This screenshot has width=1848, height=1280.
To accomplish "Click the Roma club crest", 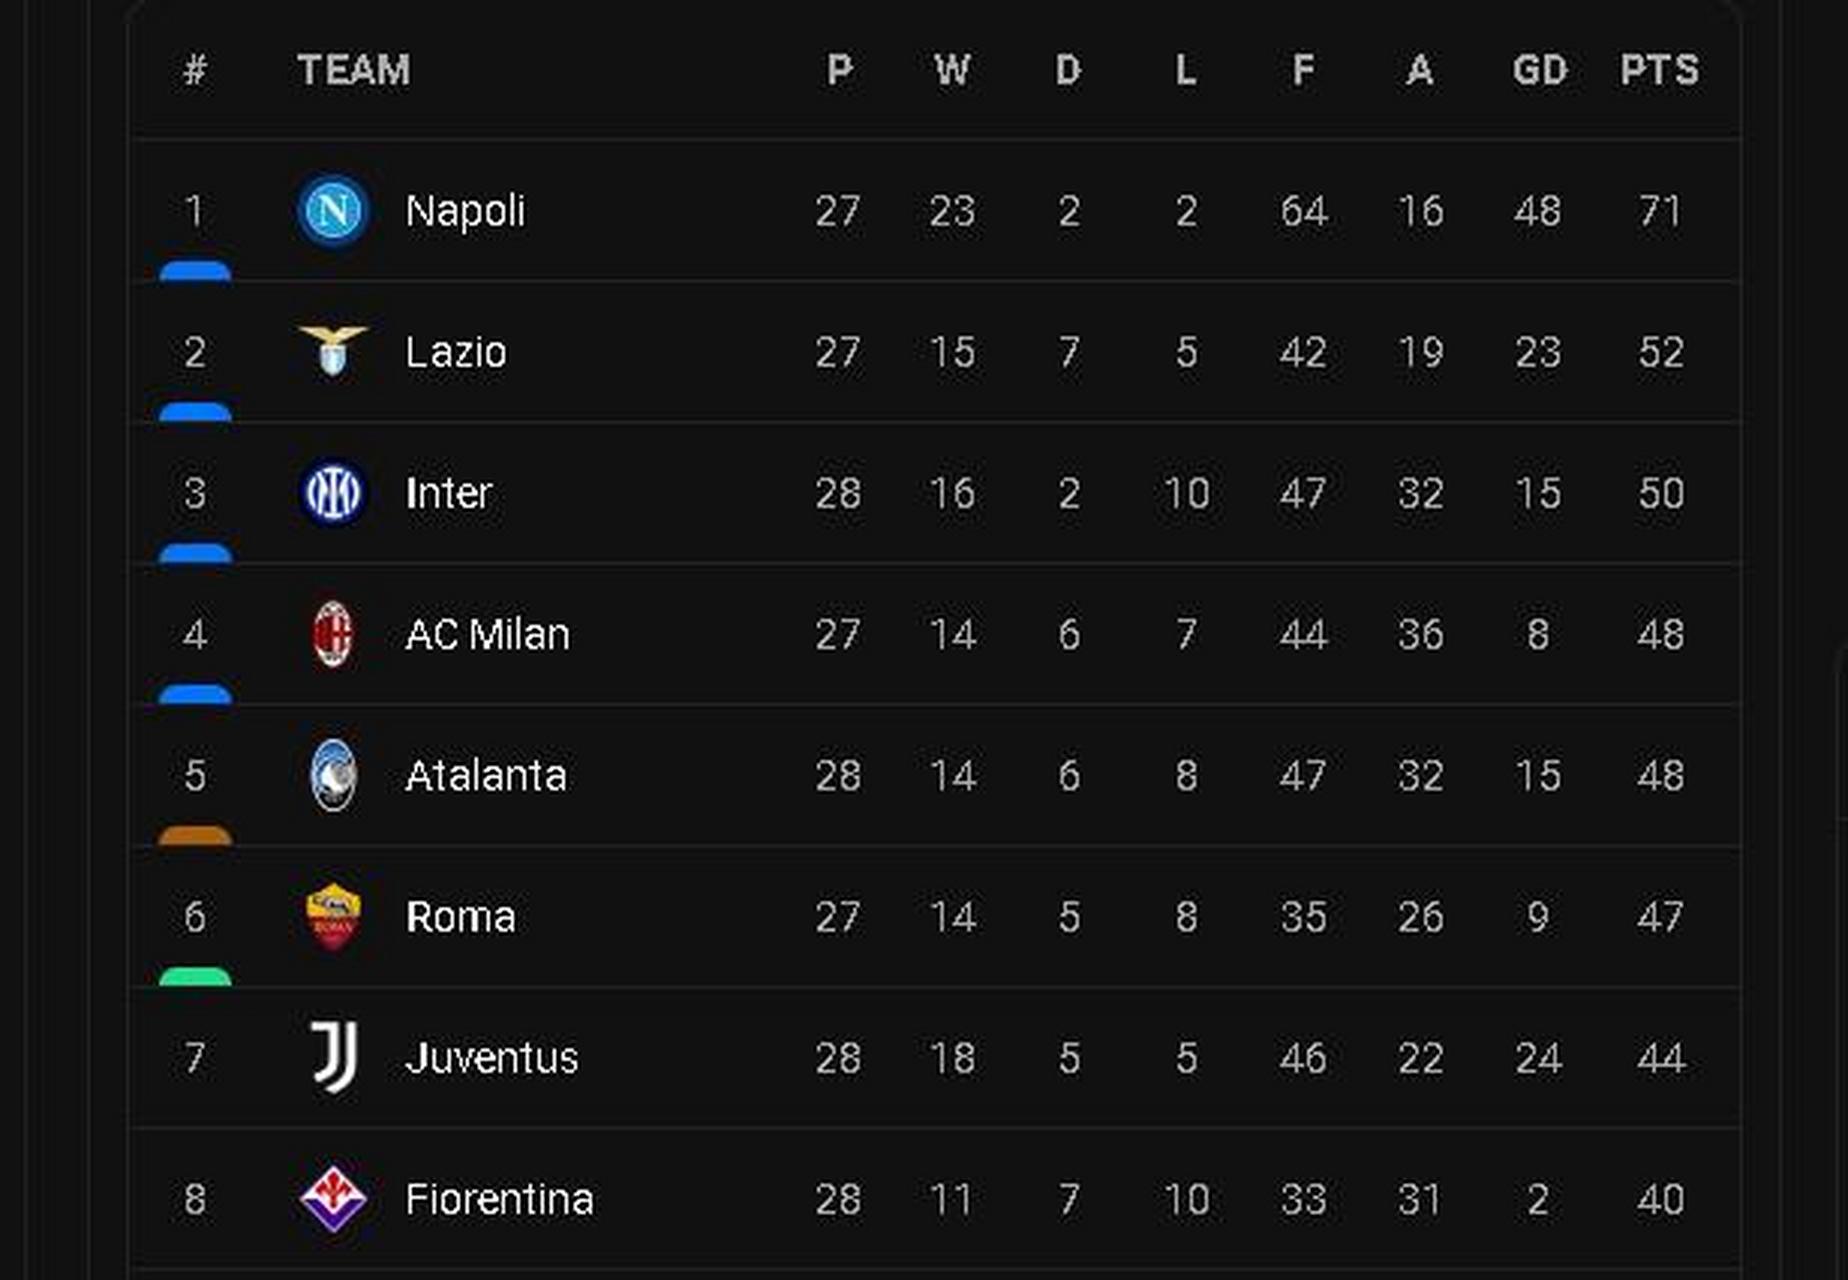I will [x=333, y=916].
